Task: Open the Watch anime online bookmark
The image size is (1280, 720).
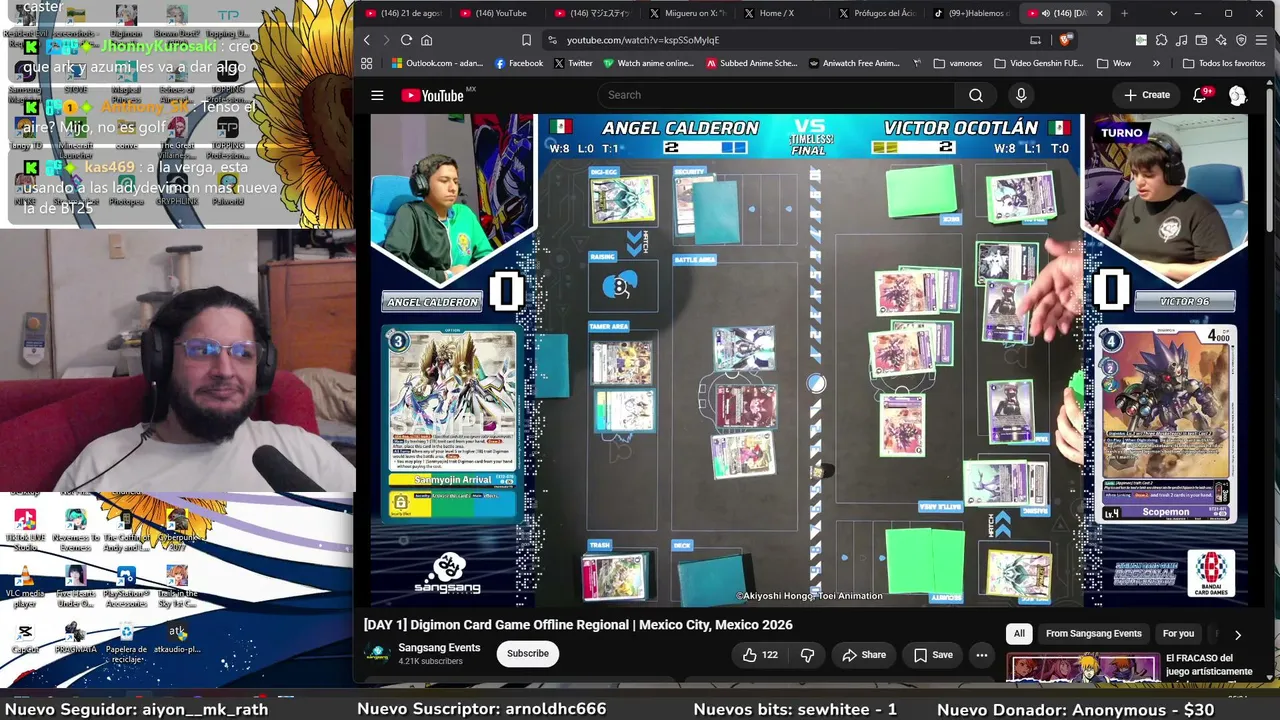Action: point(647,63)
